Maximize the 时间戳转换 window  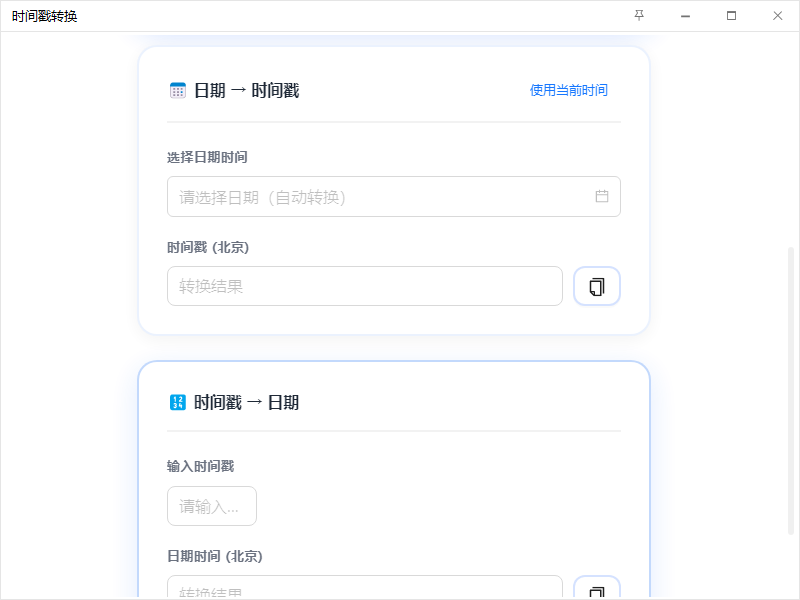click(x=731, y=16)
